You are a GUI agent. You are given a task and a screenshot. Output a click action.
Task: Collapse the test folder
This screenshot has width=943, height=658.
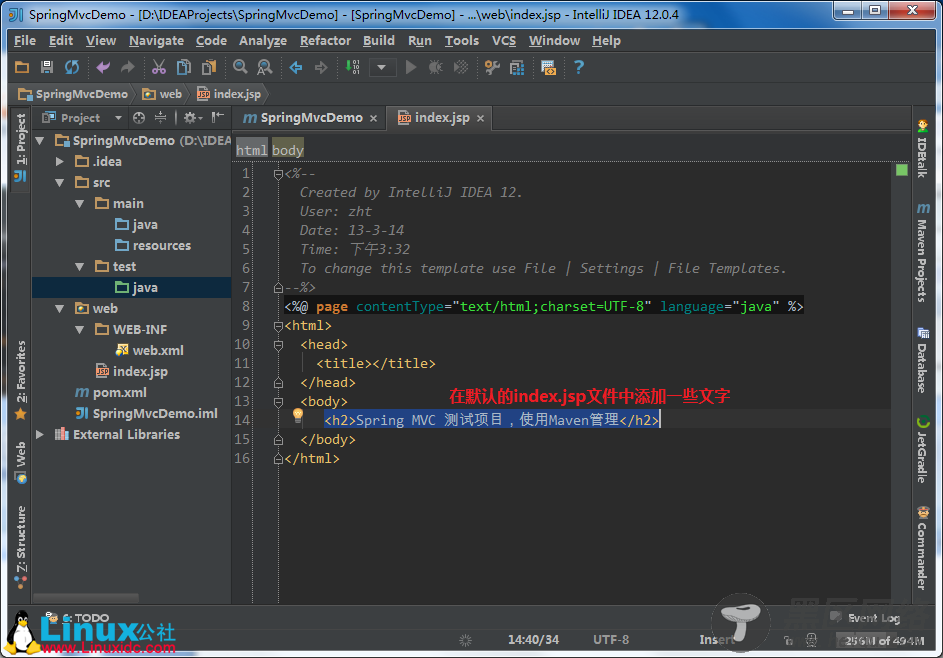79,266
